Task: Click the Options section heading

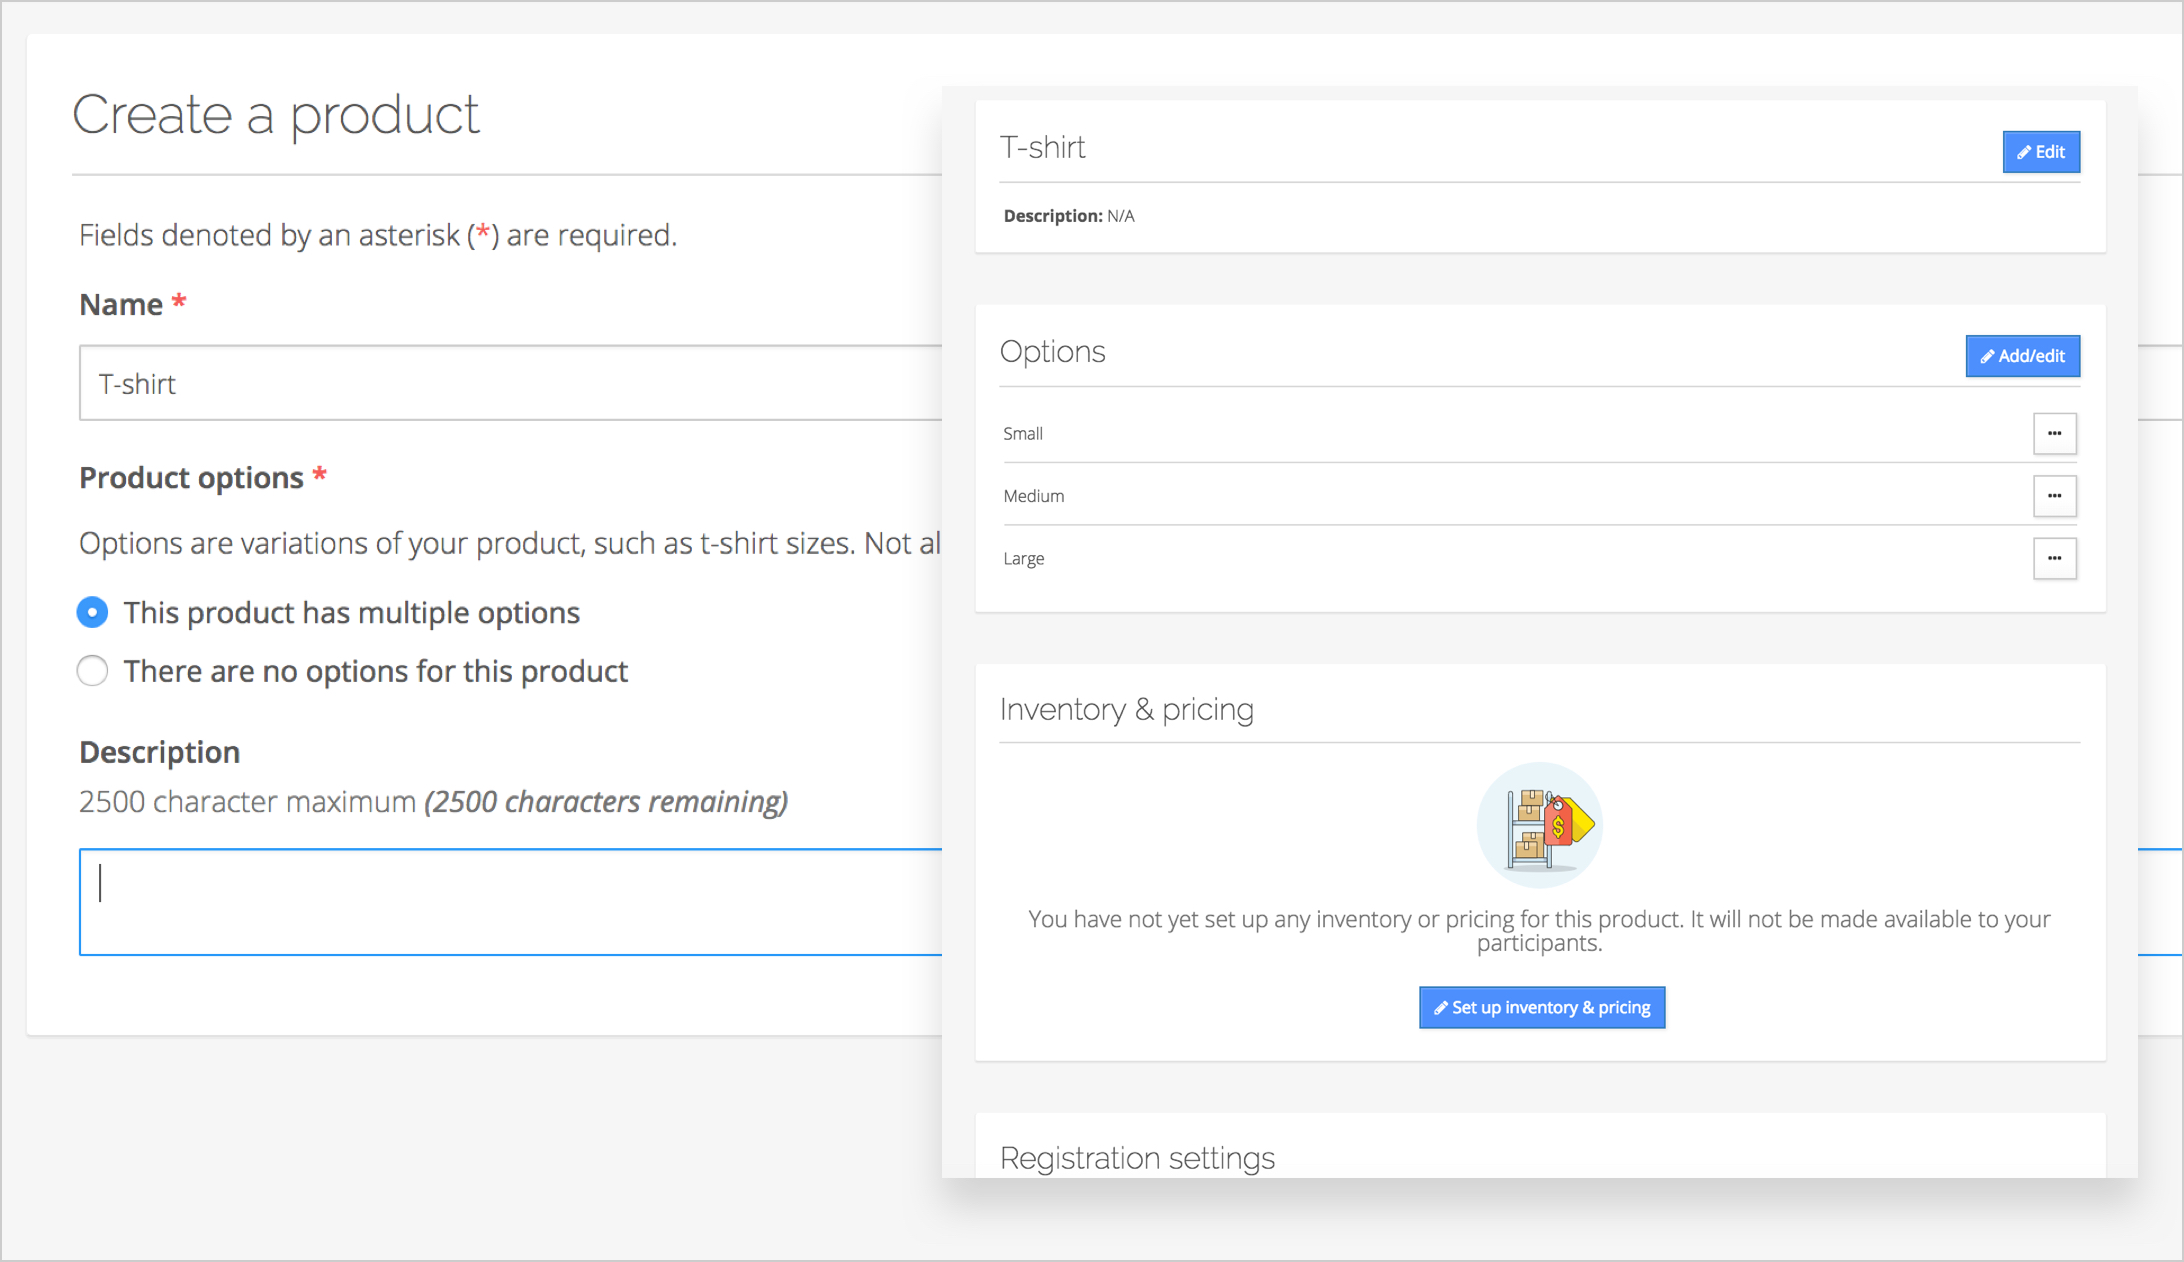Action: point(1052,352)
